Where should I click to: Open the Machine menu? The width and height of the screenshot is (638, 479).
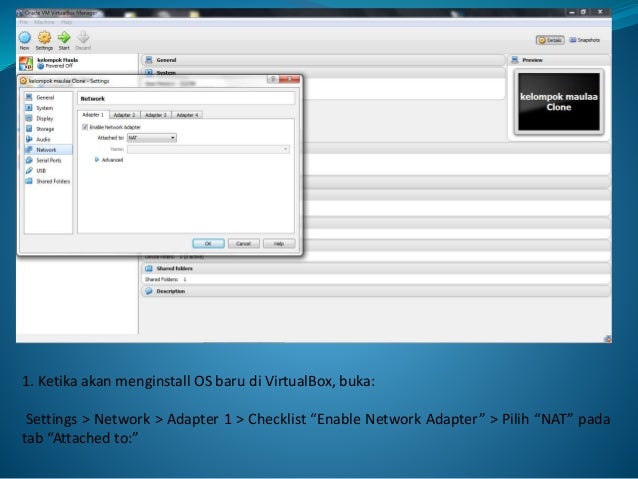click(44, 22)
